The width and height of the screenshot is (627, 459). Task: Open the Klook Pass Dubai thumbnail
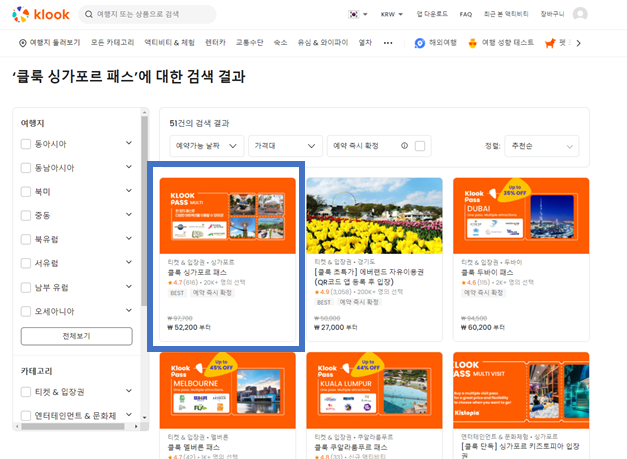(521, 216)
